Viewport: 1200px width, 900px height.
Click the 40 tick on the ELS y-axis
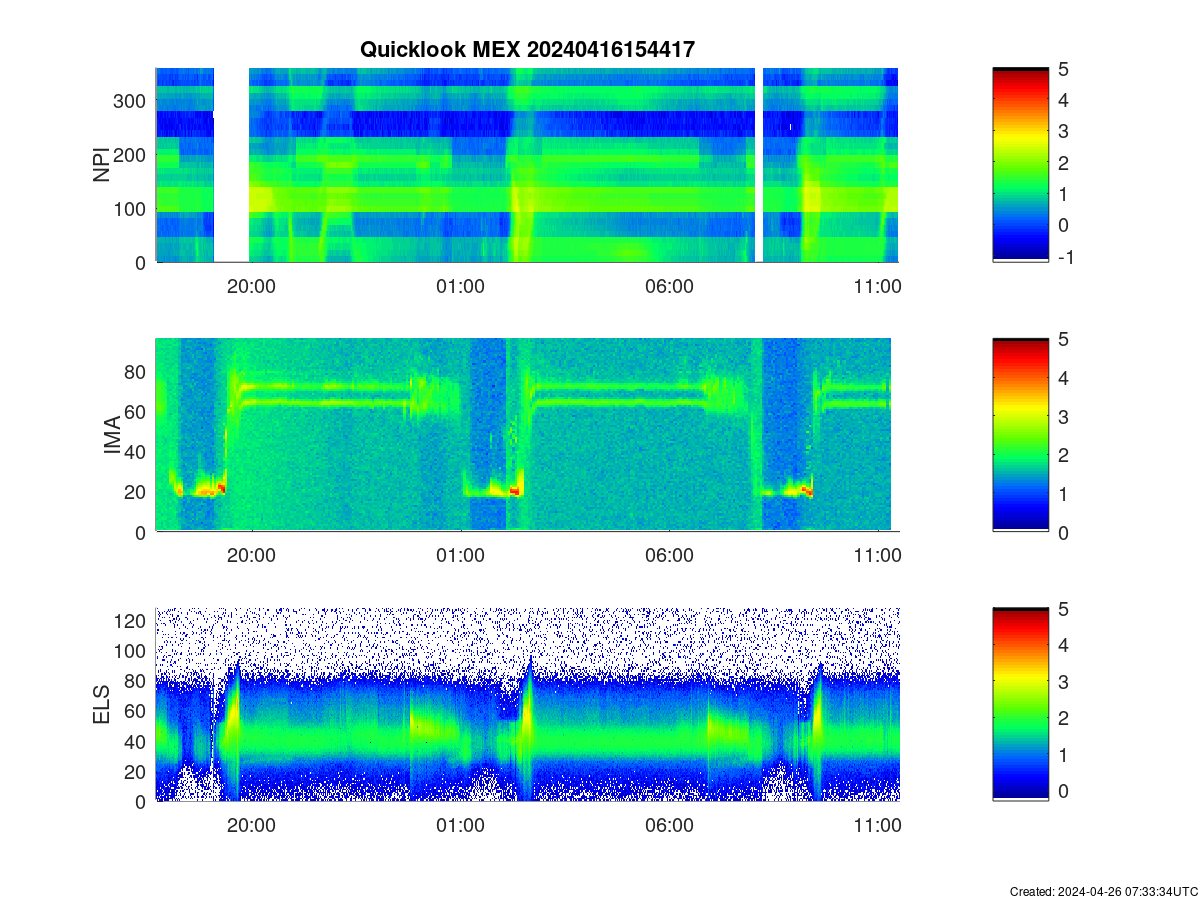pos(137,741)
